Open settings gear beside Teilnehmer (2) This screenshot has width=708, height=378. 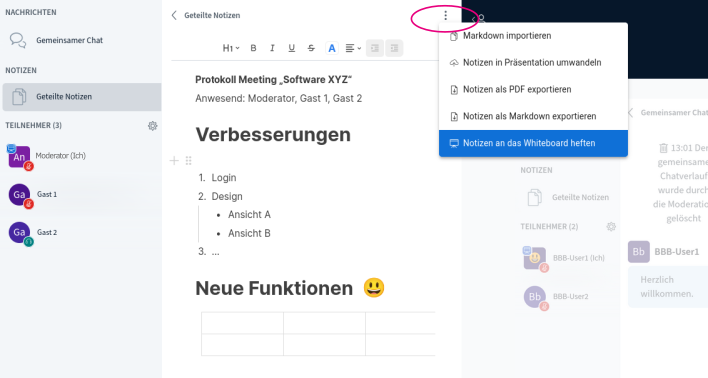coord(611,227)
